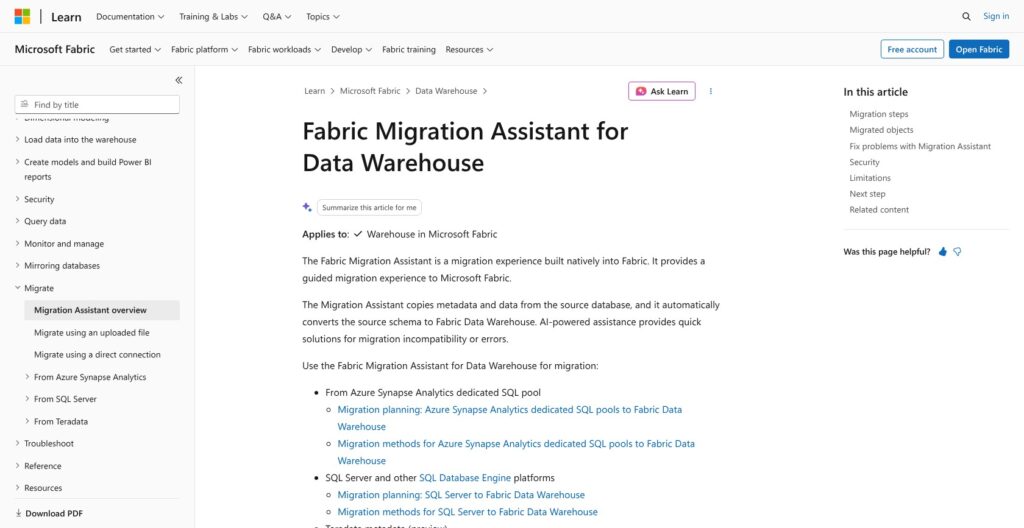1024x528 pixels.
Task: Expand the Fabric platform menu
Action: [x=204, y=50]
